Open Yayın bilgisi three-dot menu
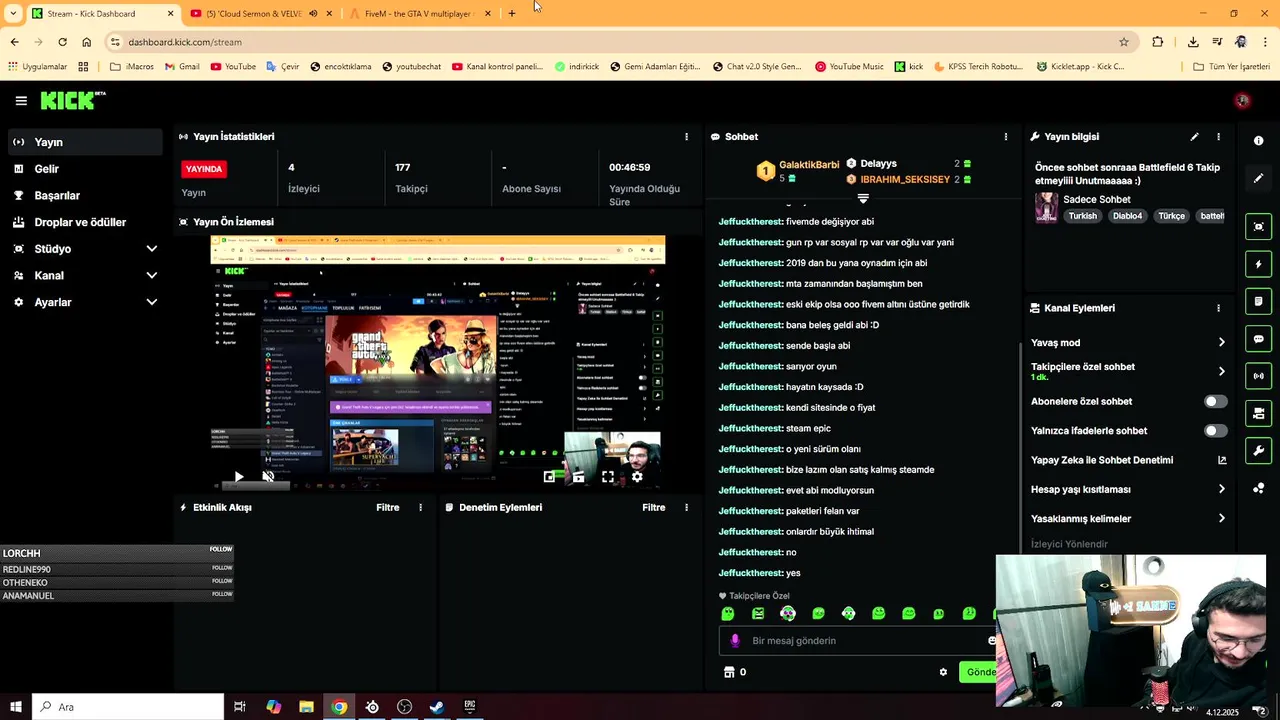This screenshot has height=720, width=1280. click(1218, 137)
